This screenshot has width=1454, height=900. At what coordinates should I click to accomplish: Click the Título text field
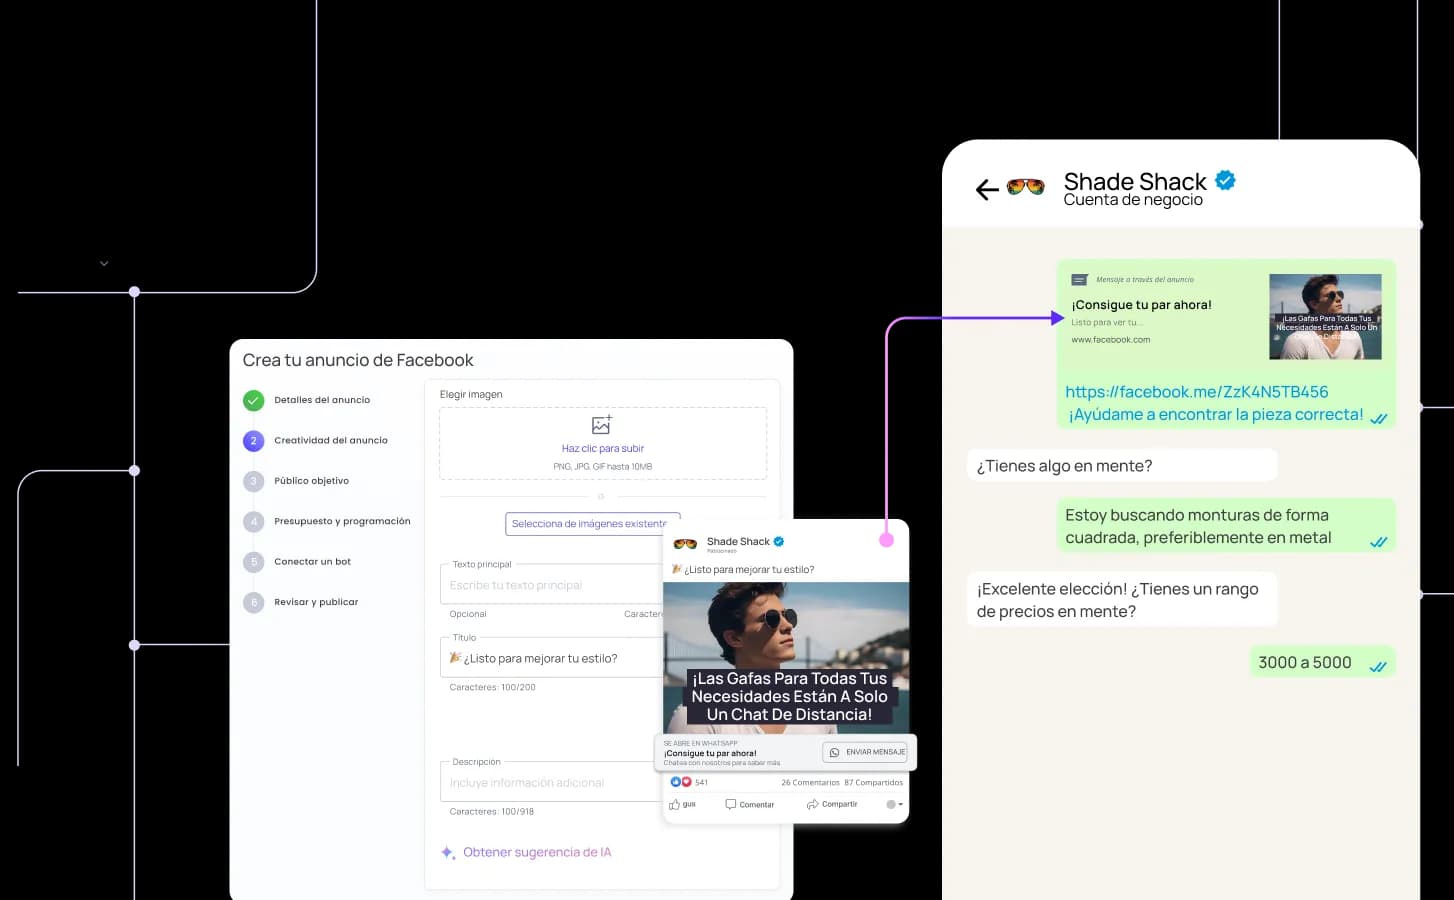tap(550, 657)
